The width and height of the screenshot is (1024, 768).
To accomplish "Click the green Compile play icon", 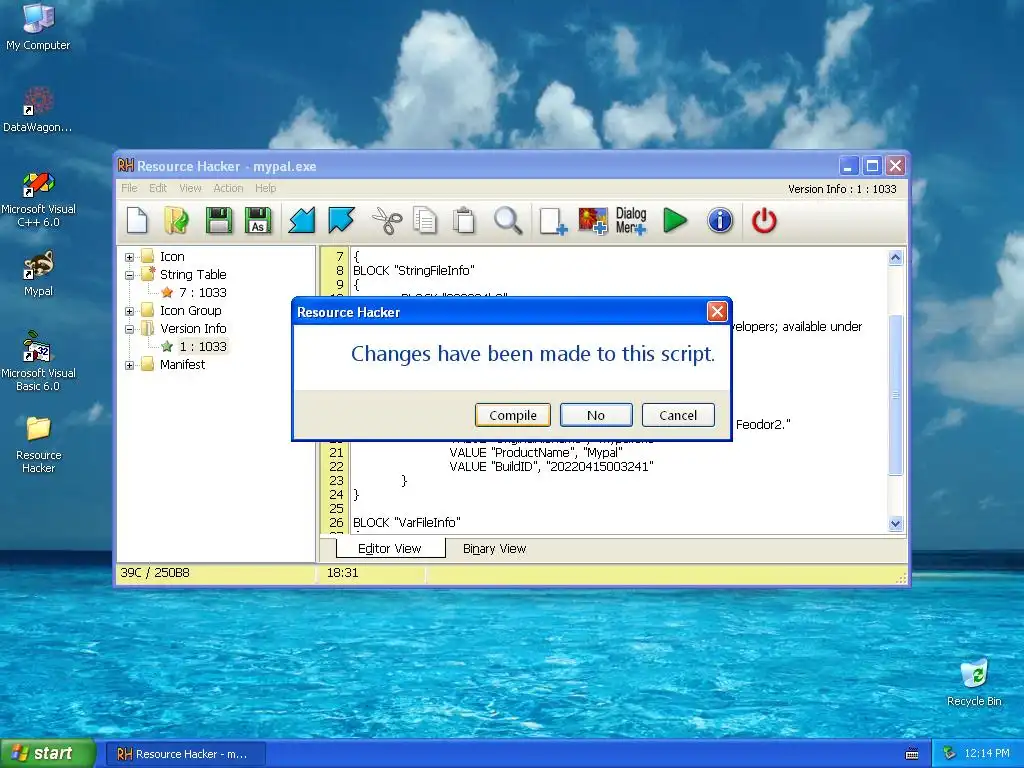I will pos(675,221).
